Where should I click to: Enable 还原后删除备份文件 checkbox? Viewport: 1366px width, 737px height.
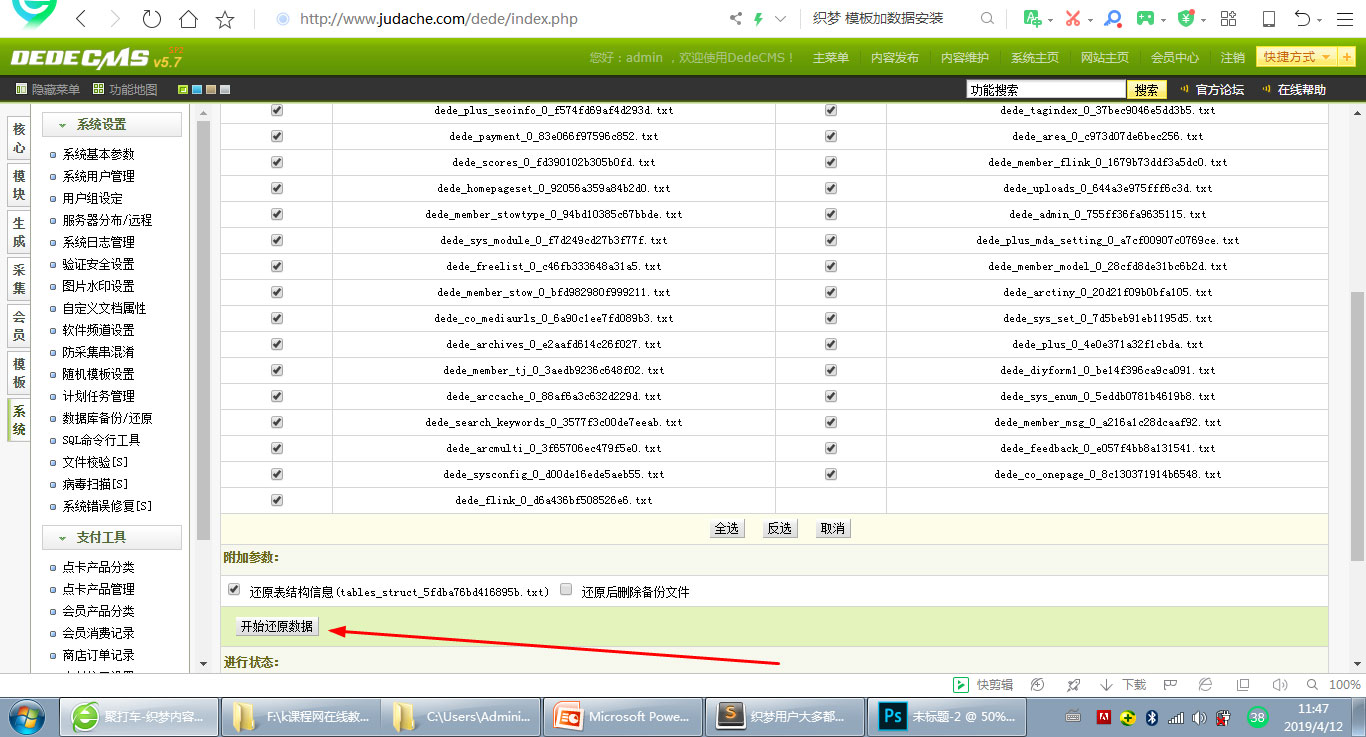[x=566, y=590]
